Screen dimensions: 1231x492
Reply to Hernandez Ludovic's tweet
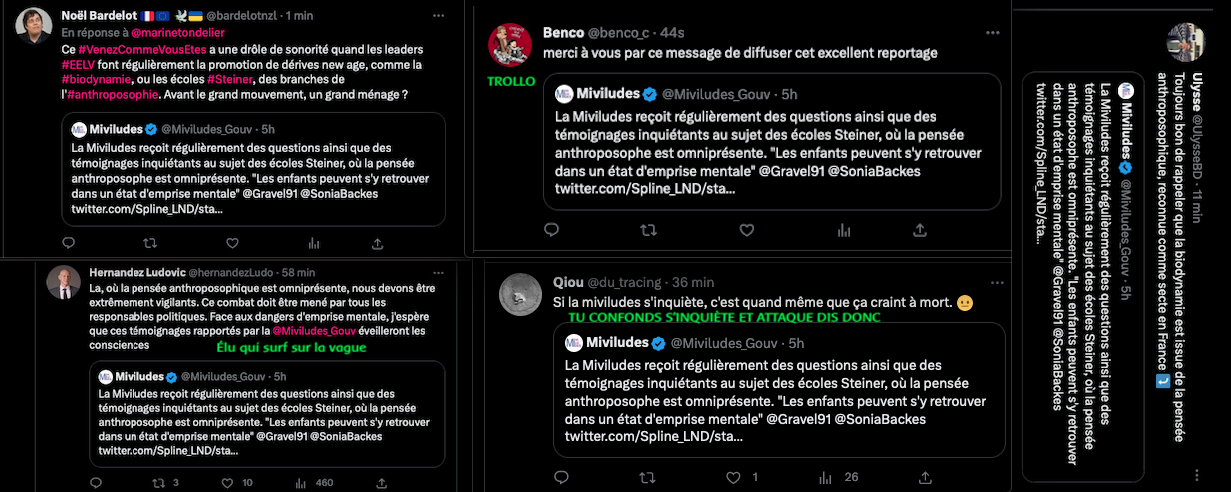click(x=96, y=483)
